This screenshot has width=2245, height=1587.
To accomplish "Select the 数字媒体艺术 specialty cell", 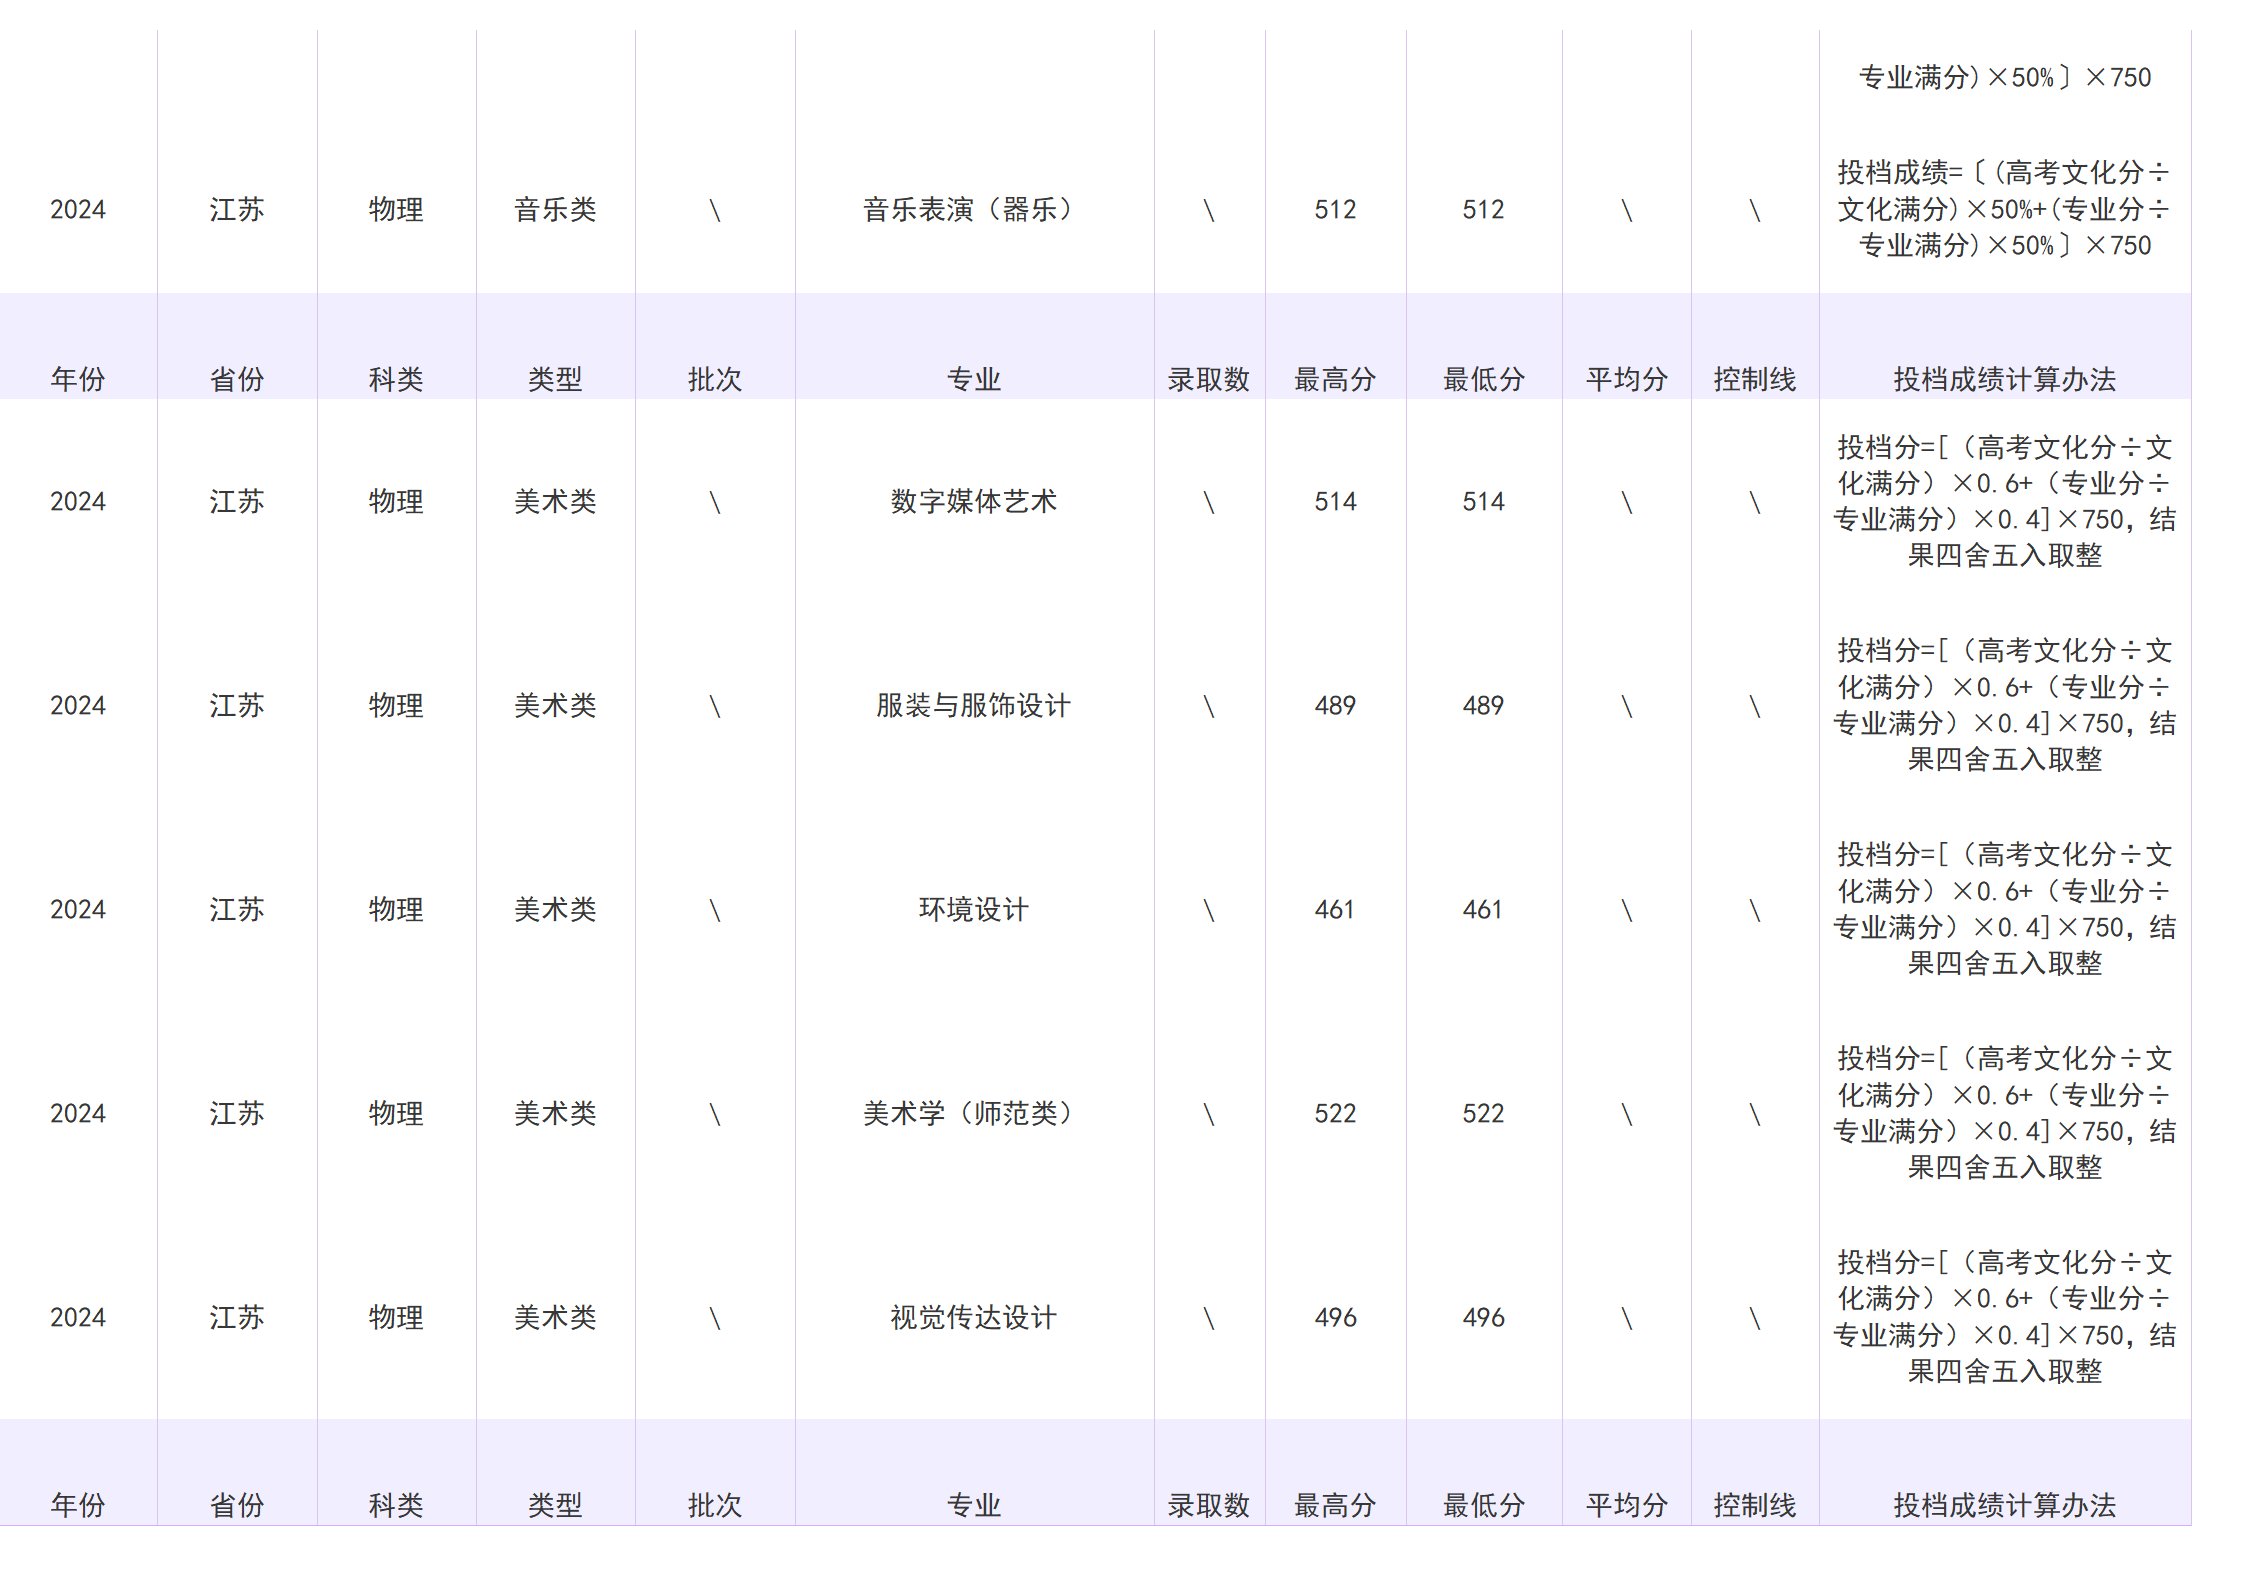I will (974, 501).
